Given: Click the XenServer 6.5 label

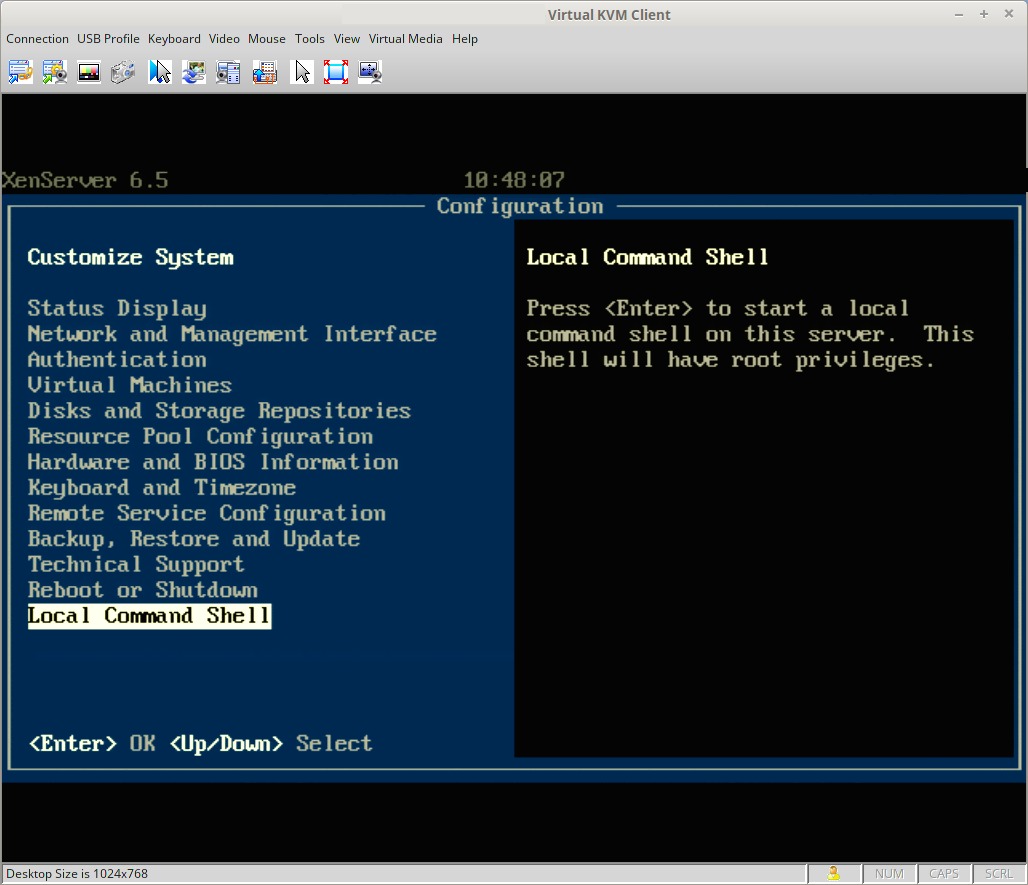Looking at the screenshot, I should coord(85,180).
